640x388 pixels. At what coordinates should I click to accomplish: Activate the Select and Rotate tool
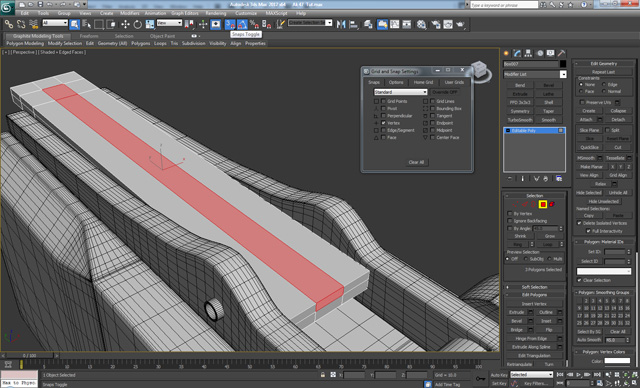138,24
